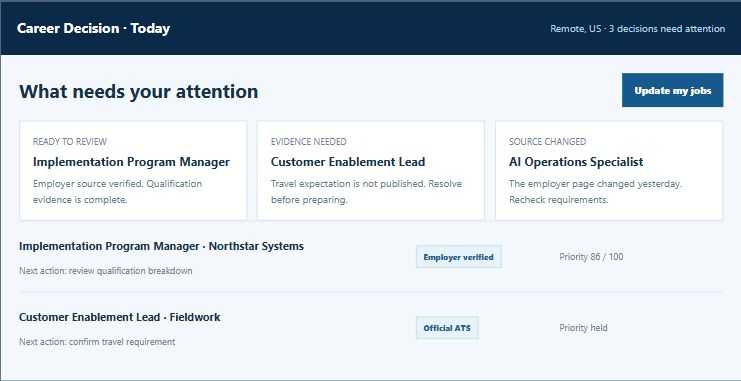Click the What needs your attention heading
The image size is (741, 381).
(x=138, y=91)
